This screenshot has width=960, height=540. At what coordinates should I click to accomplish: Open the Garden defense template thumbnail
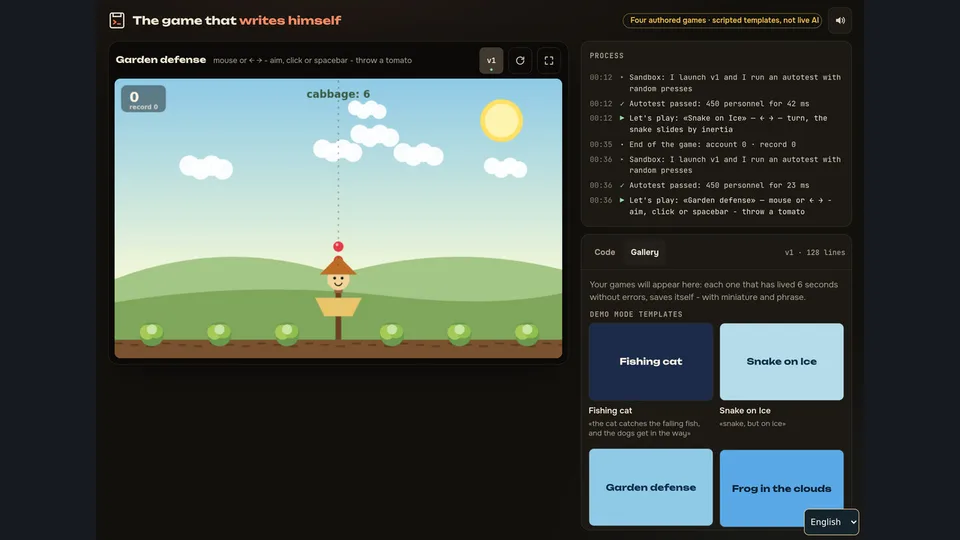[651, 487]
